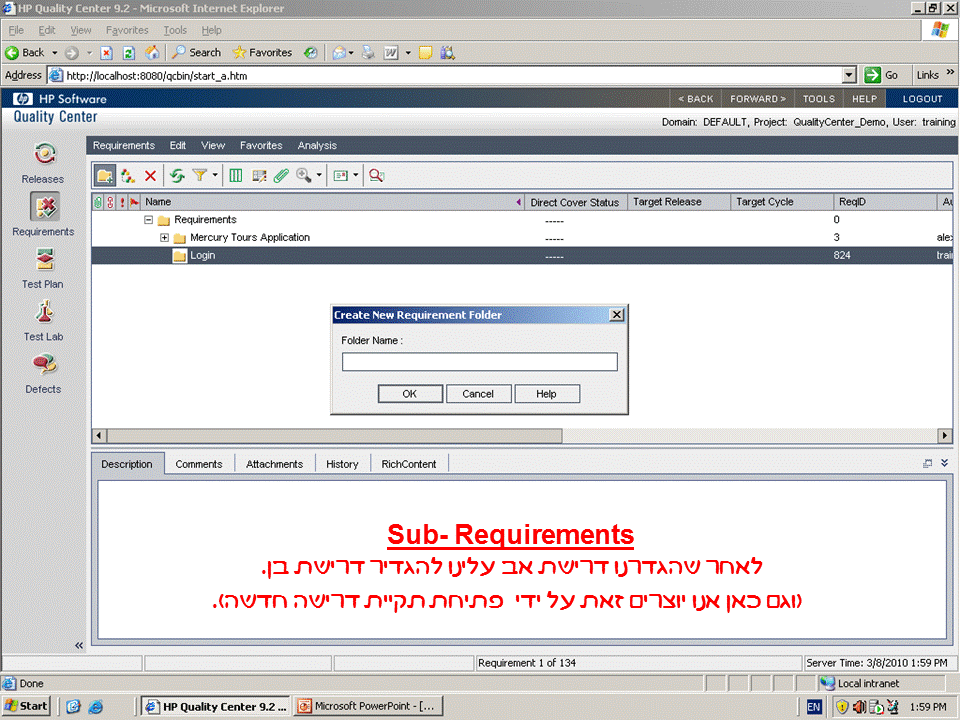The height and width of the screenshot is (720, 960).
Task: Open the Zoom dropdown arrow
Action: 319,176
